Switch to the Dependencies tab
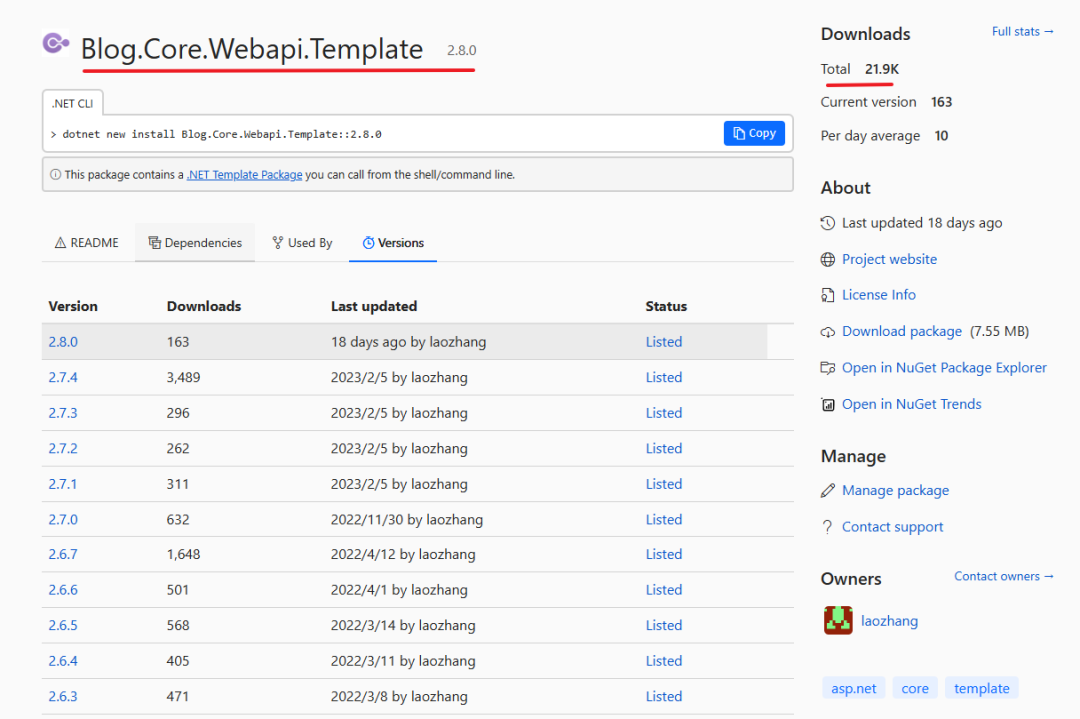Image resolution: width=1080 pixels, height=719 pixels. (195, 242)
